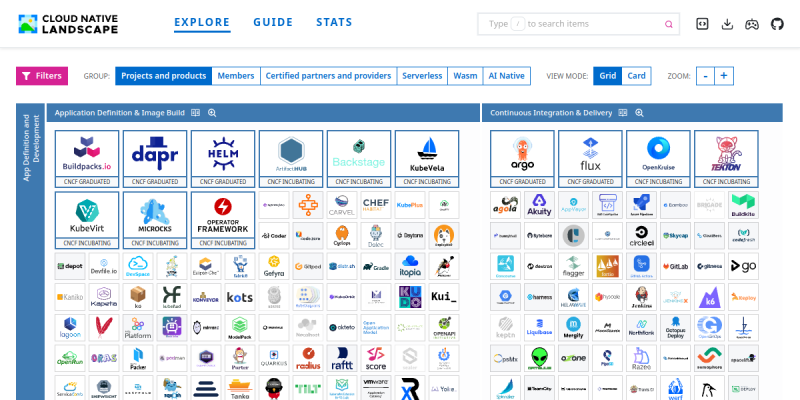Open the Operator Framework project card
The height and width of the screenshot is (400, 800).
[x=223, y=220]
